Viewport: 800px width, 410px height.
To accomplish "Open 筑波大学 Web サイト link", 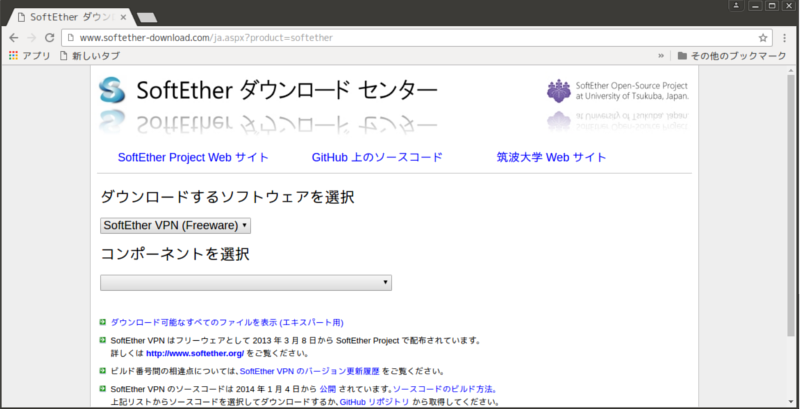I will 552,157.
